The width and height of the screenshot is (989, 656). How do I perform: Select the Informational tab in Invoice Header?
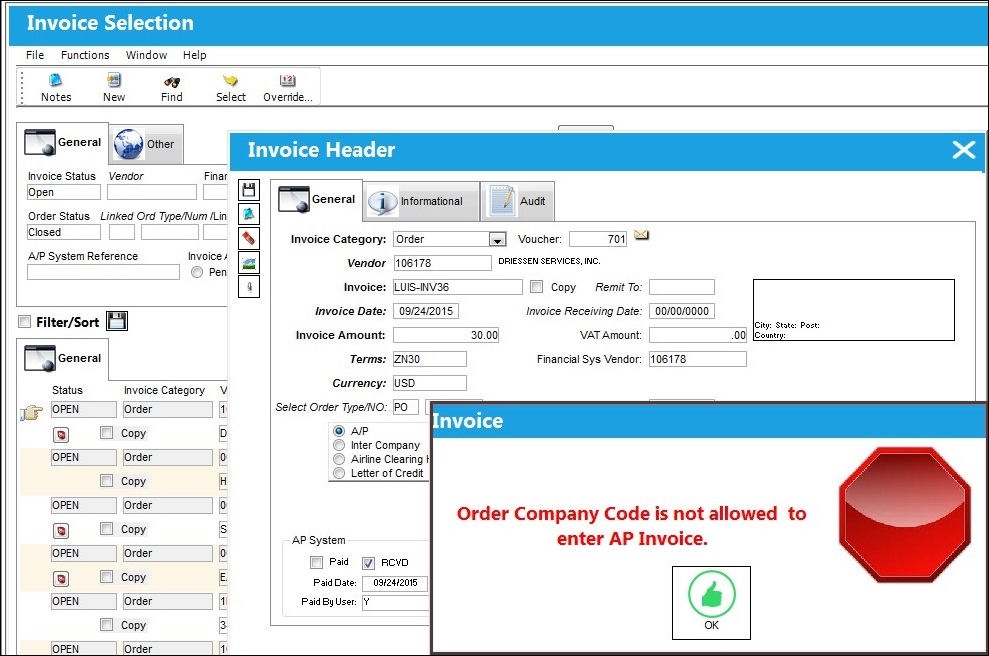tap(422, 201)
